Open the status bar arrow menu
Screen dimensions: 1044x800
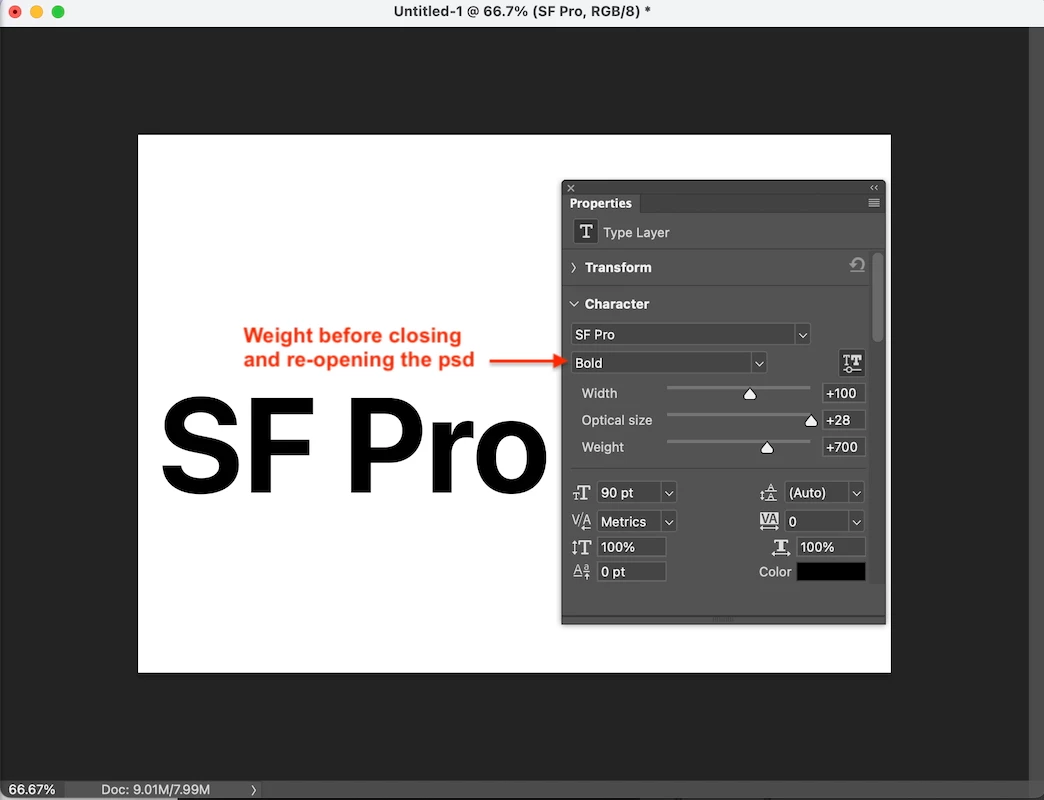tap(254, 790)
